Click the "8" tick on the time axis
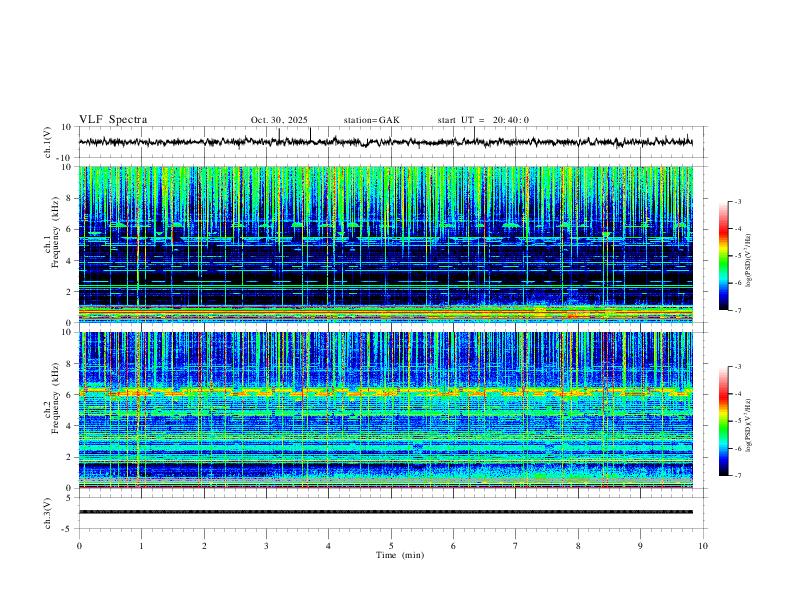Viewport: 792px width, 612px height. [578, 546]
